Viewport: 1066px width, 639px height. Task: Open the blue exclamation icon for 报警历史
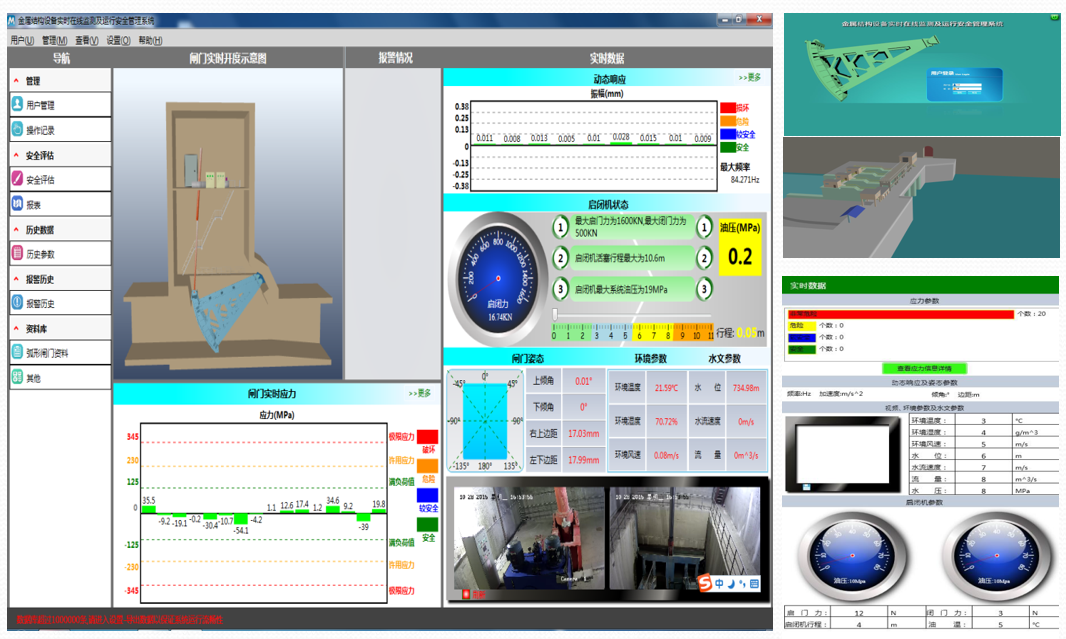(18, 303)
